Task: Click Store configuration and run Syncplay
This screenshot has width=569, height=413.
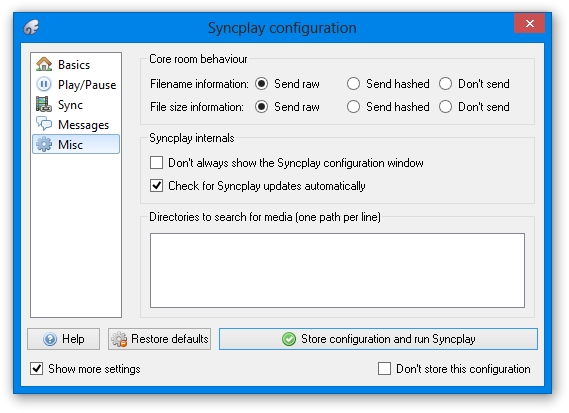Action: [378, 339]
